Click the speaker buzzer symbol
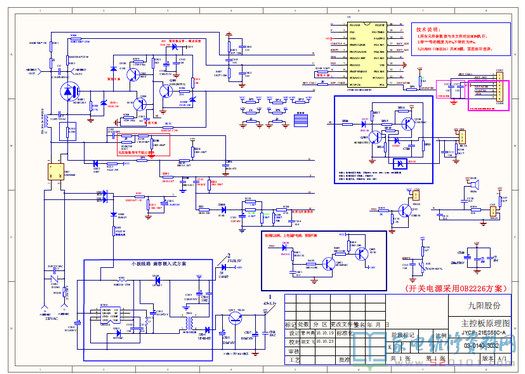The width and height of the screenshot is (525, 374). tap(475, 185)
